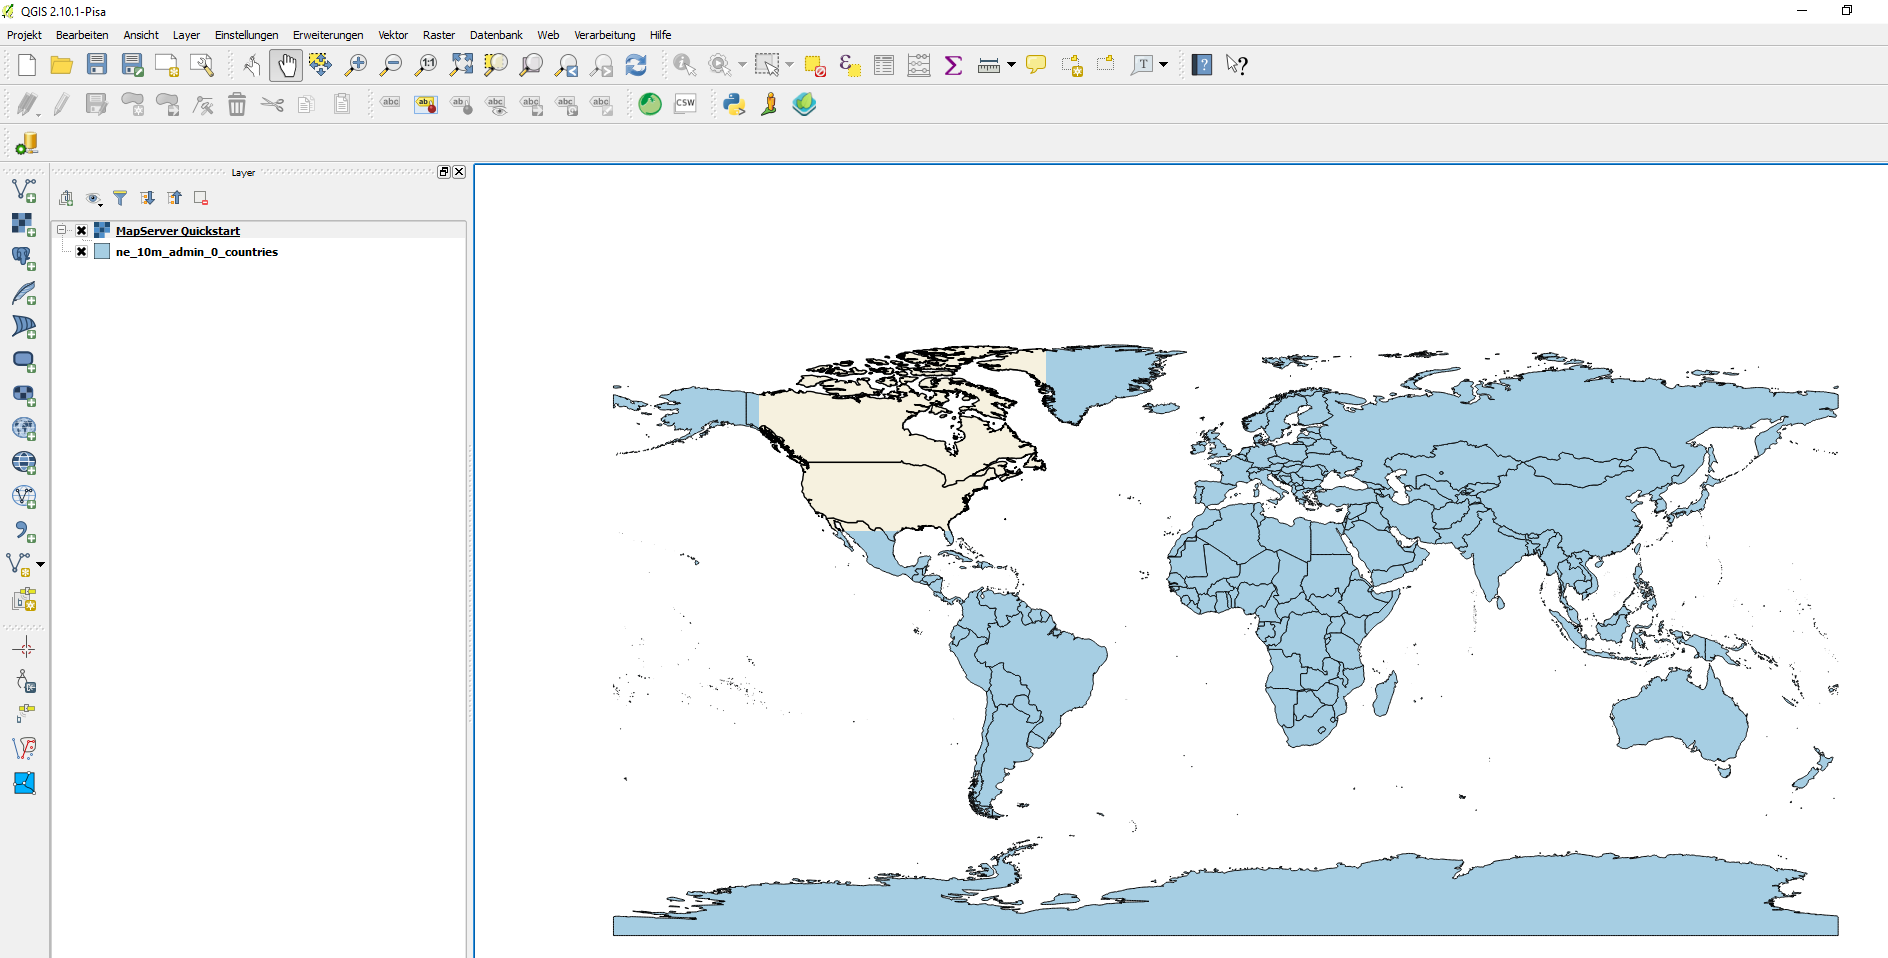Open the Python console icon
Screen dimensions: 1888x958
(x=735, y=104)
